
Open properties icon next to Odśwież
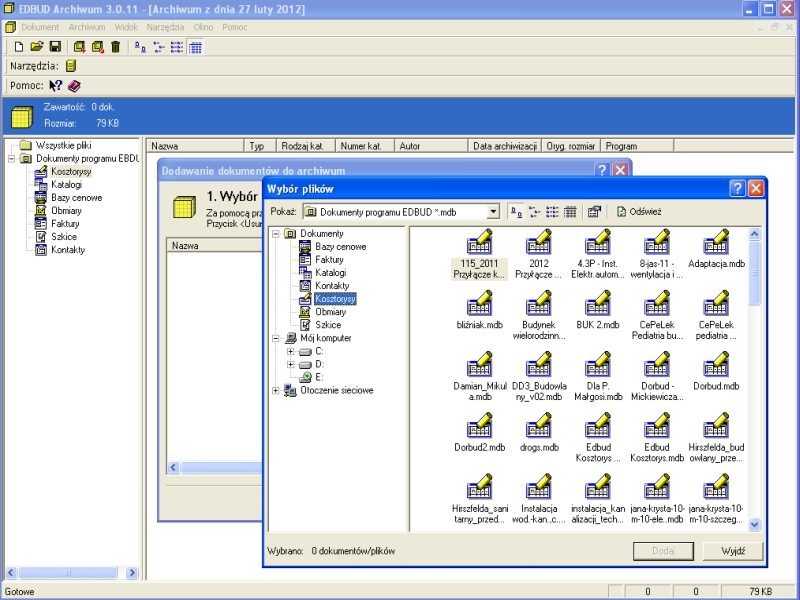(x=594, y=212)
